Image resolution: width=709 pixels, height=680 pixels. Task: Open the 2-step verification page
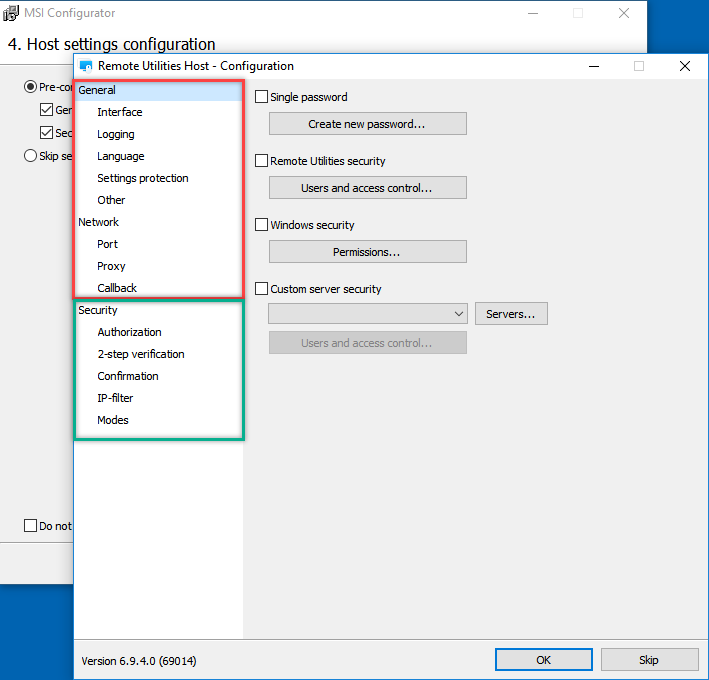(140, 354)
